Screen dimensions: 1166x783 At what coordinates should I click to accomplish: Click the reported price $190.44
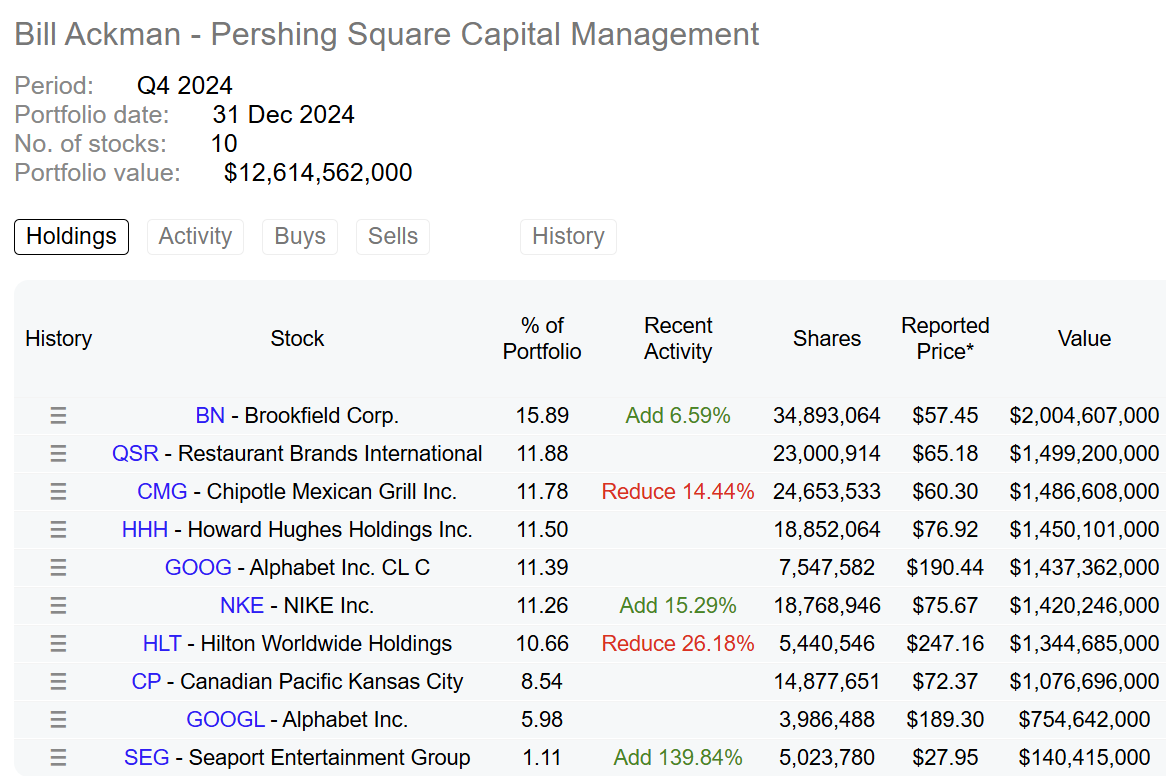click(x=945, y=567)
